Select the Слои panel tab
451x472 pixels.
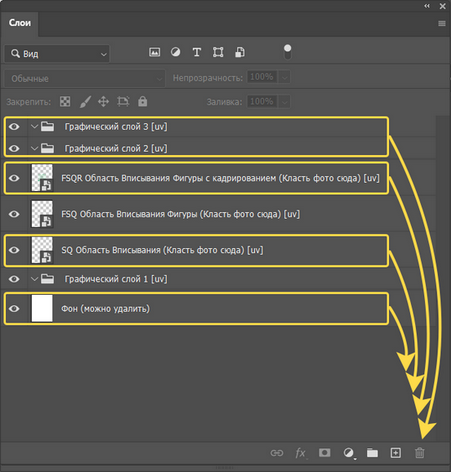(x=20, y=23)
